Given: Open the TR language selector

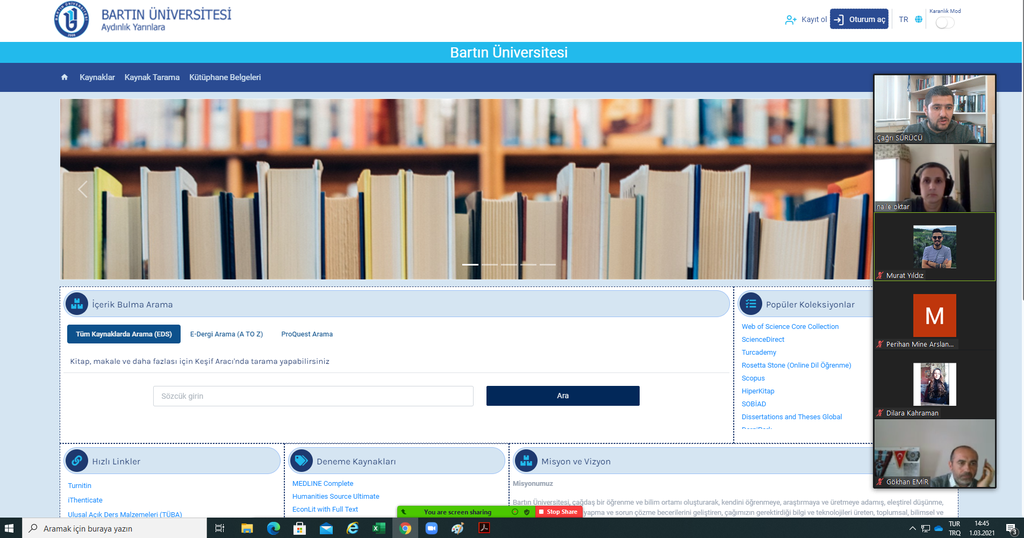Looking at the screenshot, I should click(904, 20).
